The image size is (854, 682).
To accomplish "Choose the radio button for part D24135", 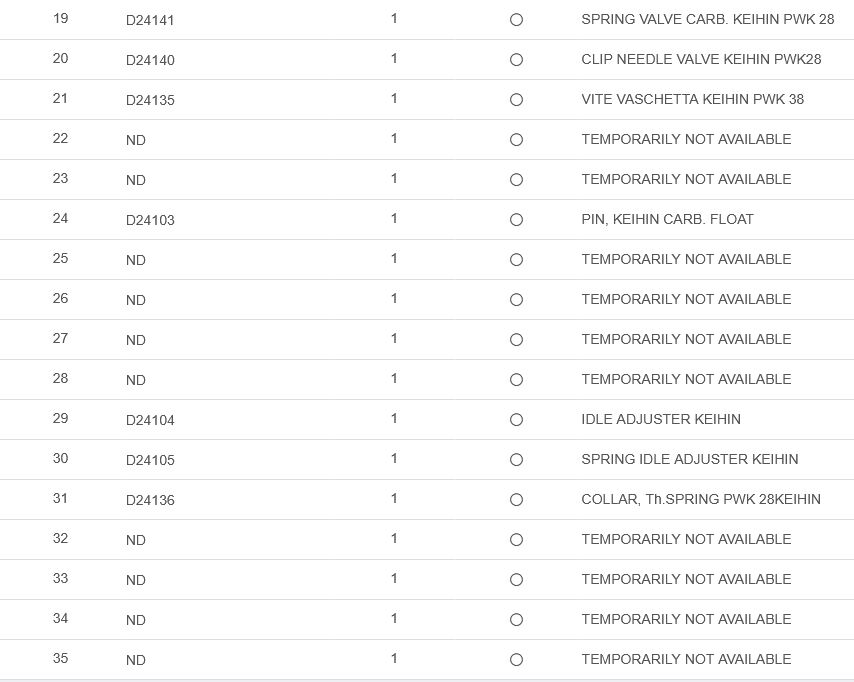I will 516,100.
